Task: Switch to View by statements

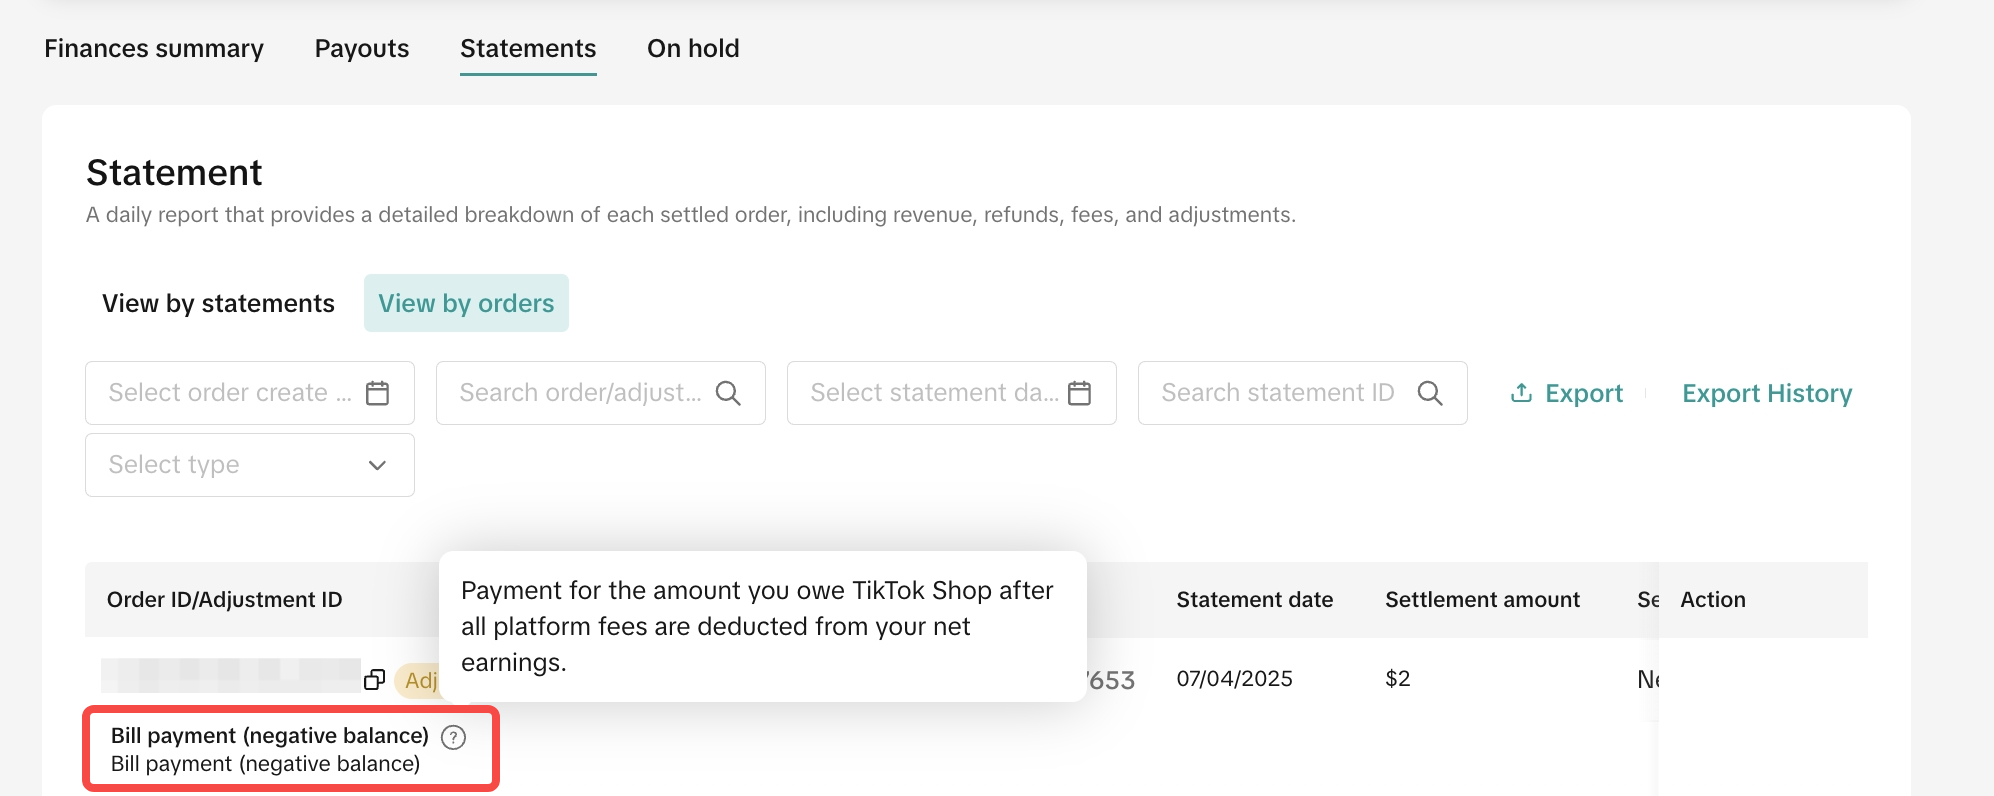Action: [218, 304]
